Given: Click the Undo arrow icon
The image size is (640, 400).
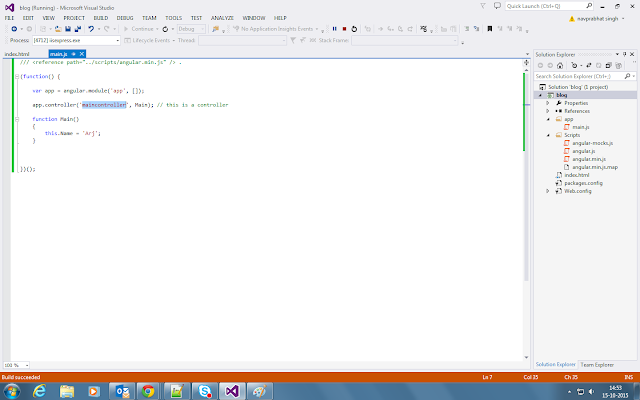Looking at the screenshot, I should coord(91,29).
